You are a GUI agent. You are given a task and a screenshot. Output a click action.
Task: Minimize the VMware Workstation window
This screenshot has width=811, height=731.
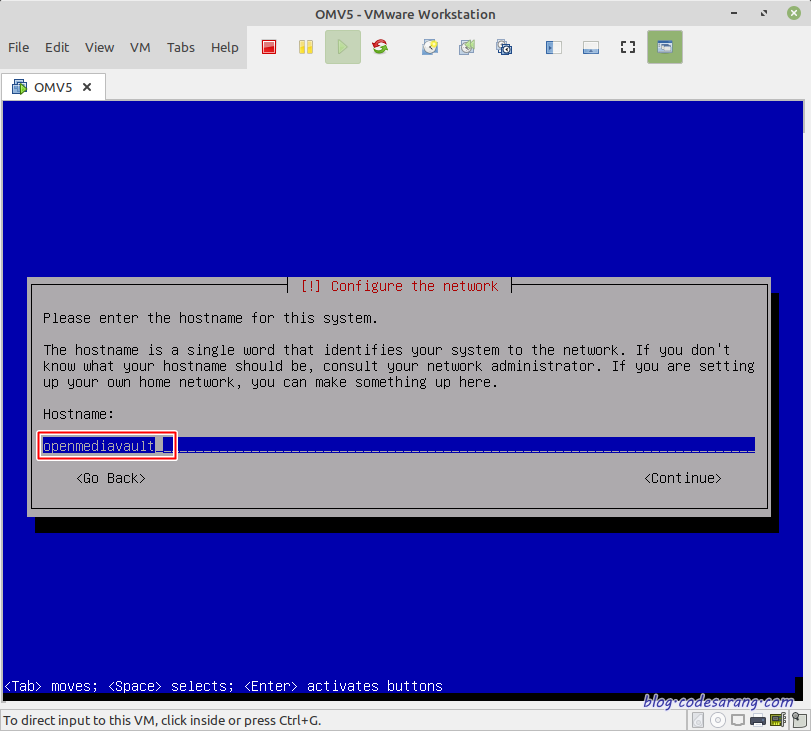coord(734,13)
